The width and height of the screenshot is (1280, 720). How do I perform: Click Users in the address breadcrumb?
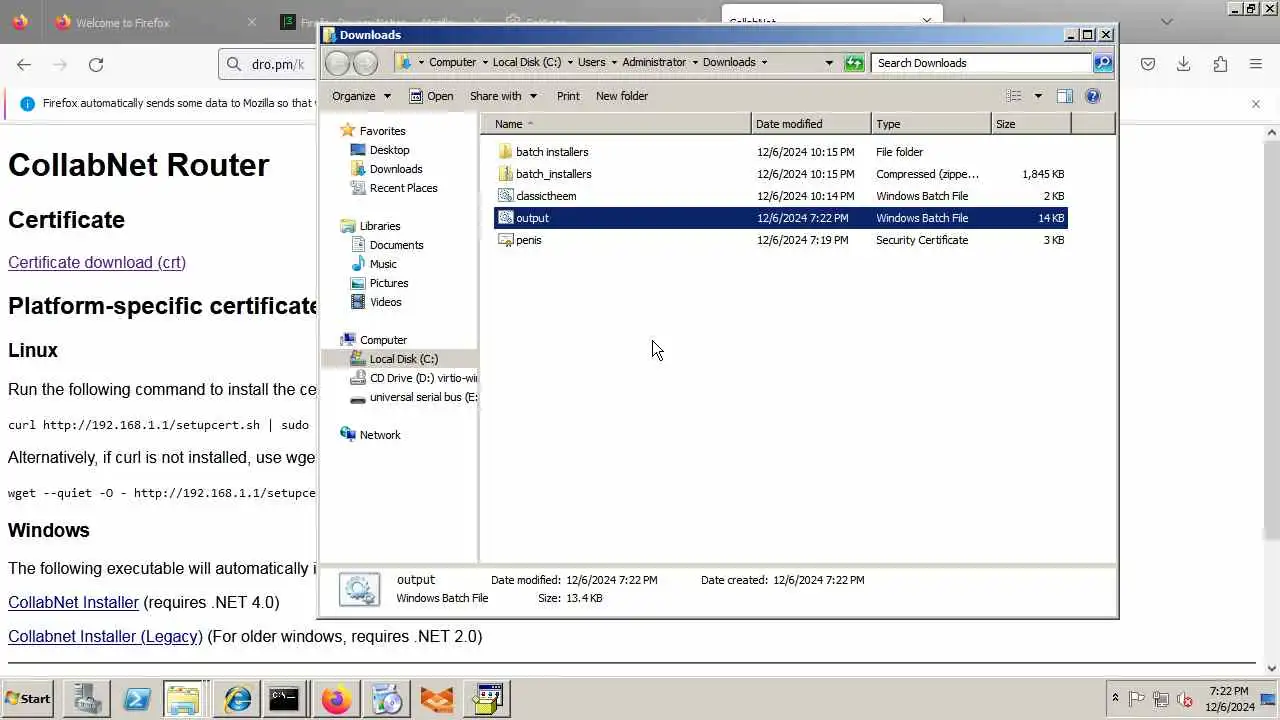tap(592, 62)
